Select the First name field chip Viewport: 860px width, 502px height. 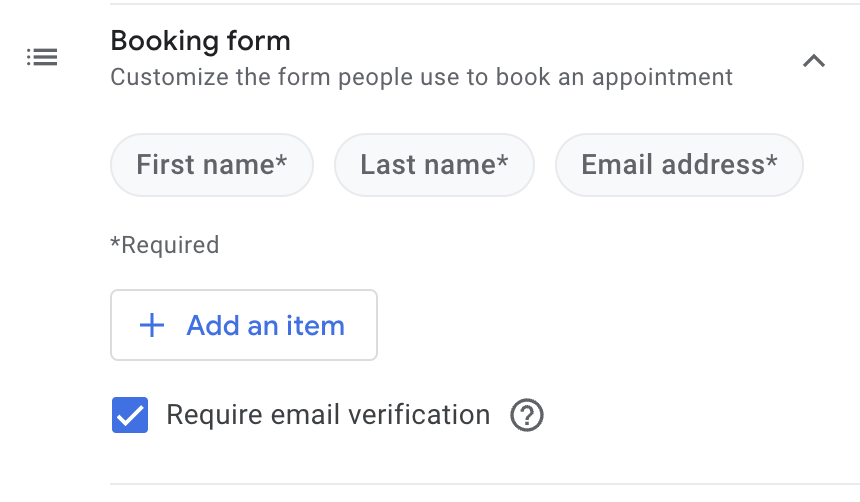pyautogui.click(x=212, y=165)
